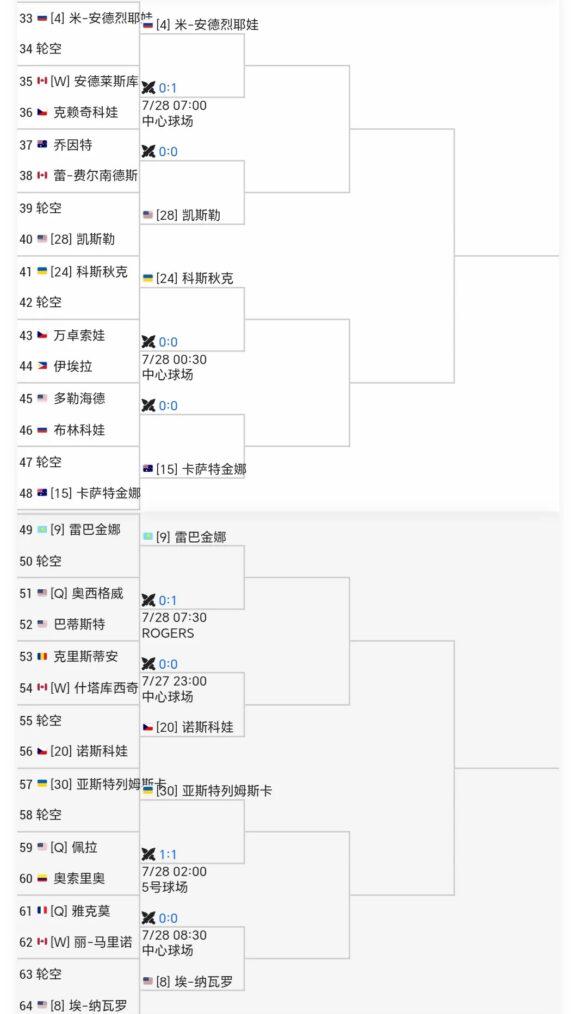Screen dimensions: 576x1014
Task: Open the 1:1 score link on 5号球场 match
Action: 167,854
